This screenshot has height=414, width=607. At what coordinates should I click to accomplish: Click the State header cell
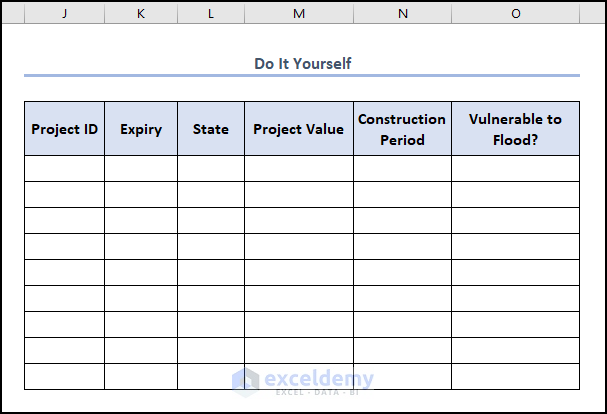point(211,129)
